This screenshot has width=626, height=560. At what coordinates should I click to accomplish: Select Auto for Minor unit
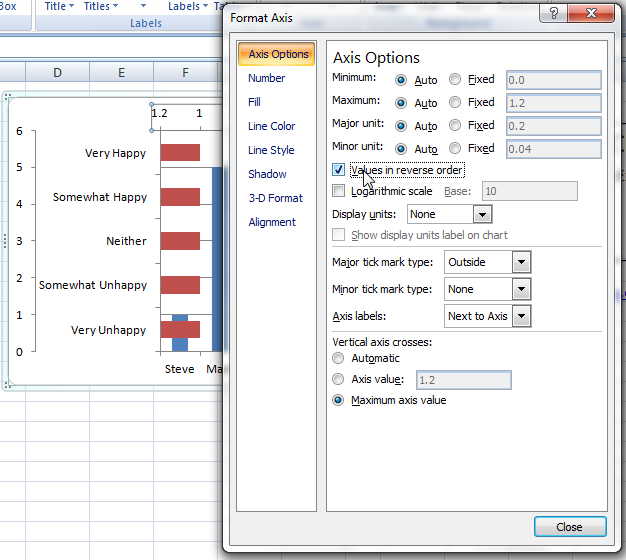[401, 149]
